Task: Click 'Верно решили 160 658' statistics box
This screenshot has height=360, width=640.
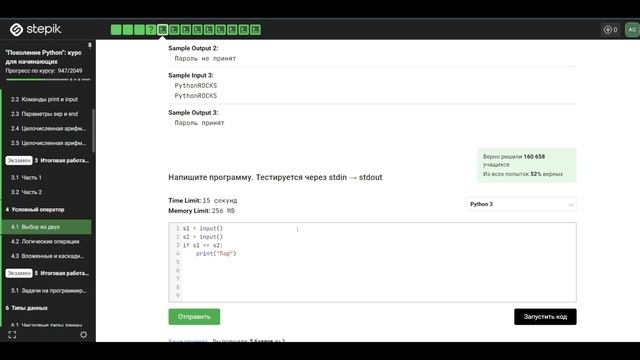Action: click(x=527, y=165)
